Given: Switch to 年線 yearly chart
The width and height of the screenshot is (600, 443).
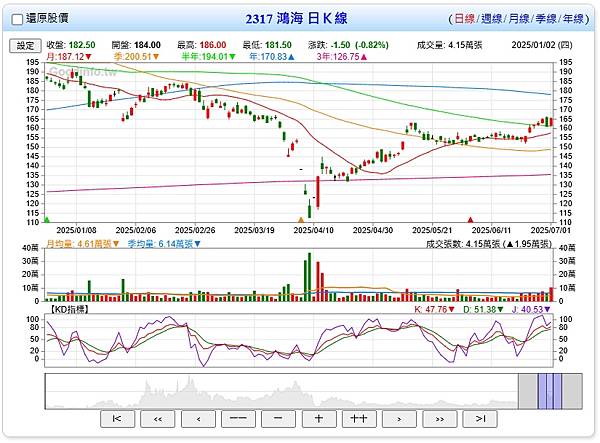Looking at the screenshot, I should click(573, 18).
